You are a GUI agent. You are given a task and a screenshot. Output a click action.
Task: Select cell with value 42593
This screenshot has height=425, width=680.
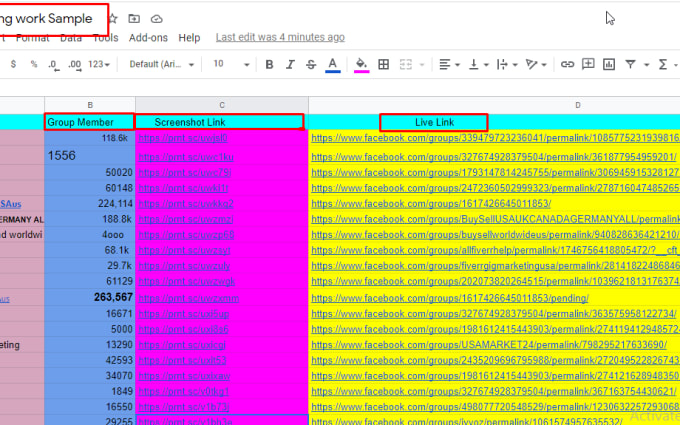click(90, 360)
